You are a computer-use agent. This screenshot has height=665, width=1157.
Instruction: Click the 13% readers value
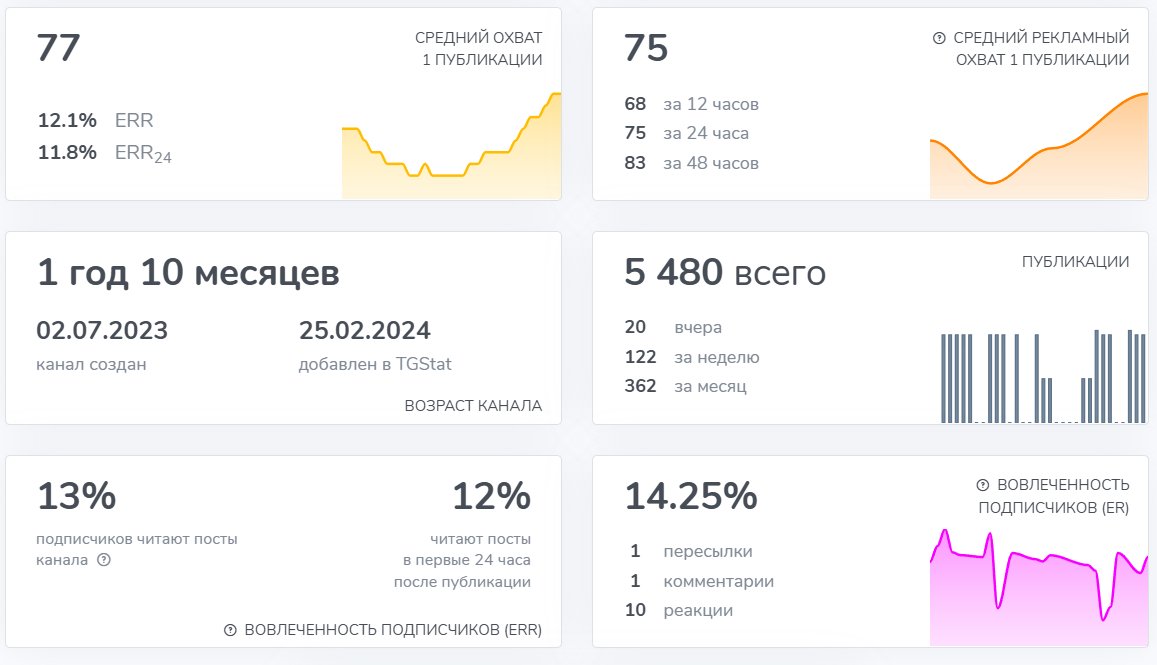click(x=77, y=496)
